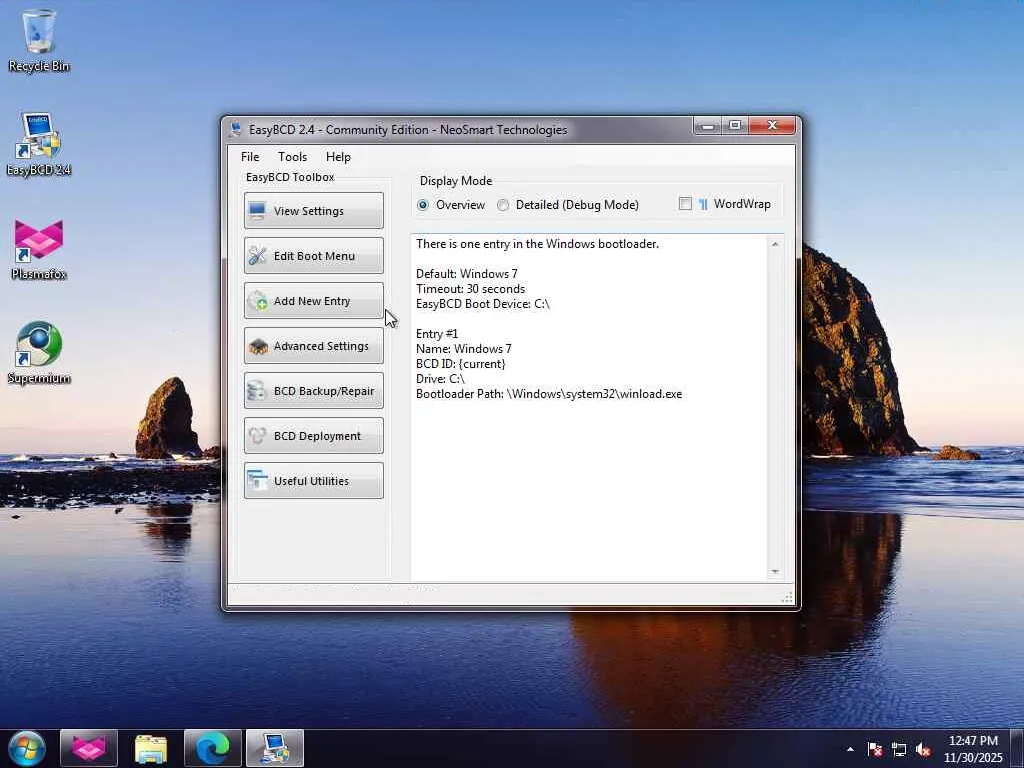Screen dimensions: 1024x768
Task: Click the Add New Entry plus icon
Action: (x=257, y=301)
